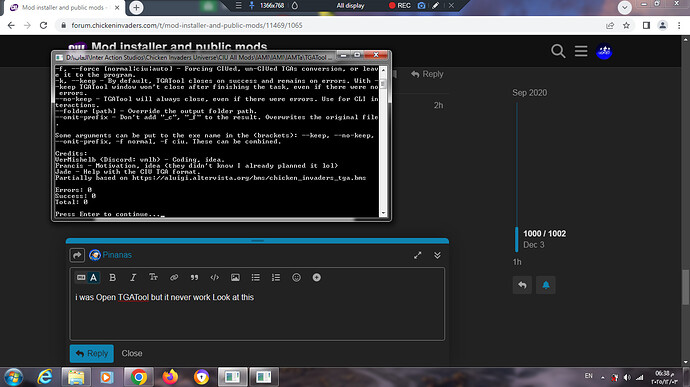Image resolution: width=690 pixels, height=387 pixels.
Task: Close the composer draft
Action: [x=132, y=354]
